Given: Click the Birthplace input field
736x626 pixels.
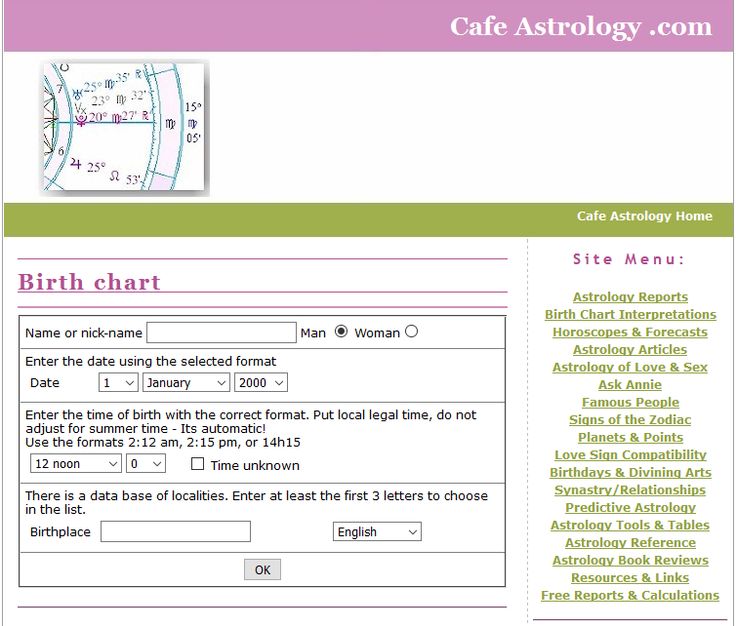Looking at the screenshot, I should [176, 532].
